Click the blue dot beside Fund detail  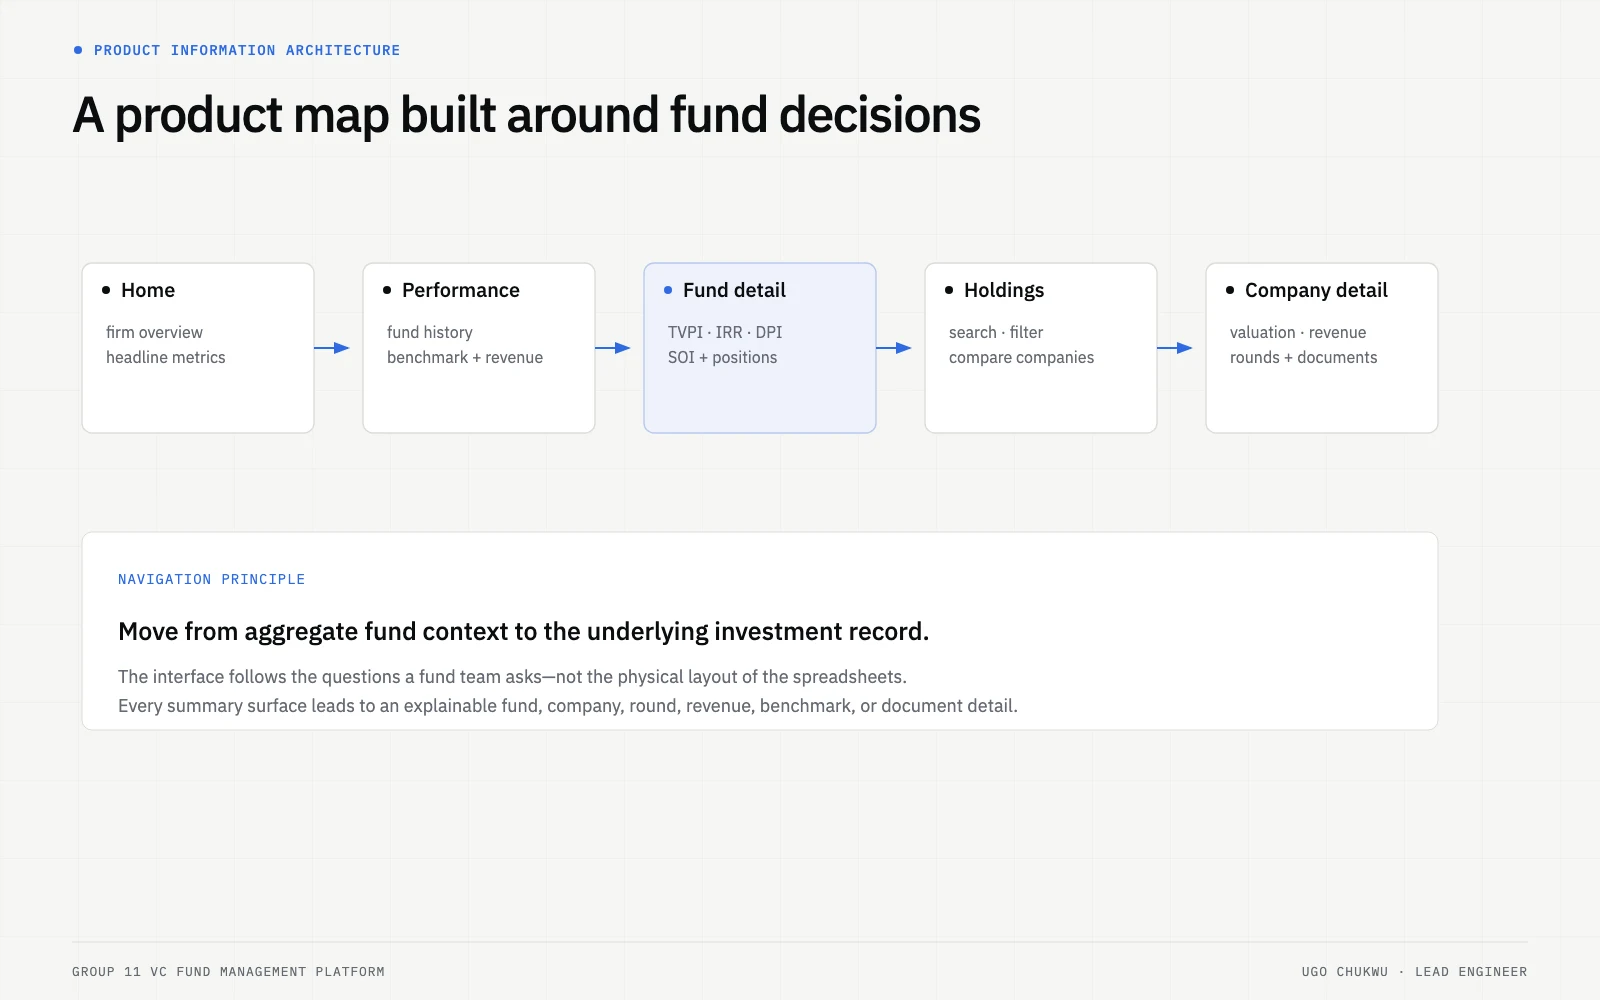[x=668, y=290]
